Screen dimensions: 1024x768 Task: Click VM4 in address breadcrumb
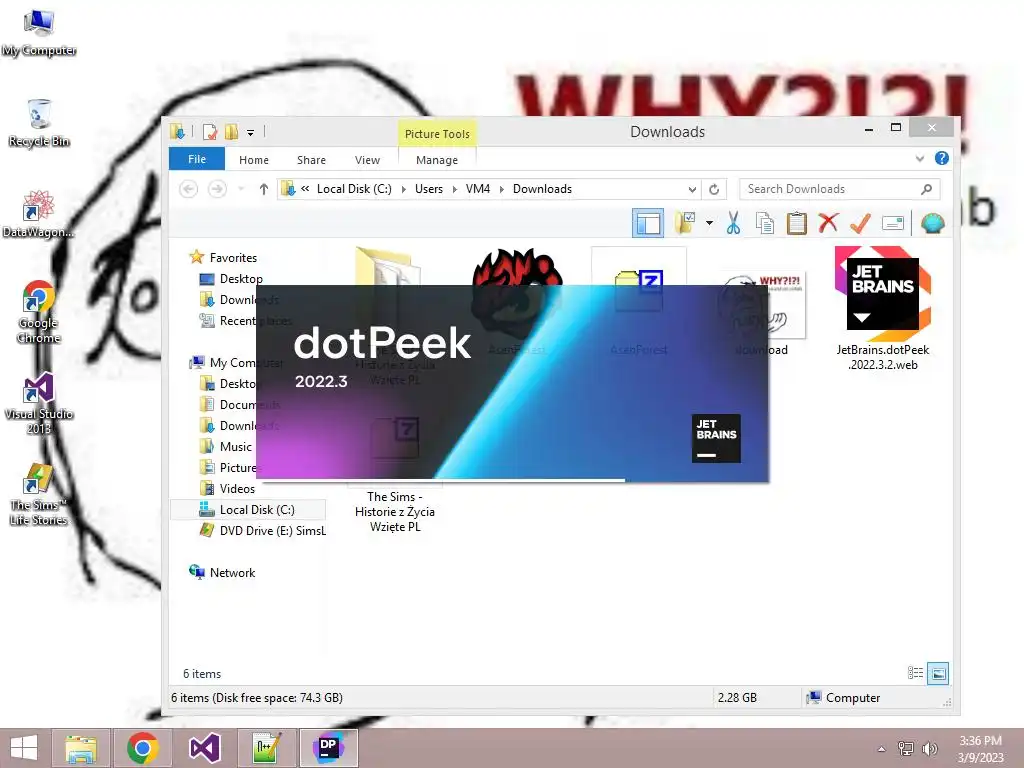(x=477, y=189)
